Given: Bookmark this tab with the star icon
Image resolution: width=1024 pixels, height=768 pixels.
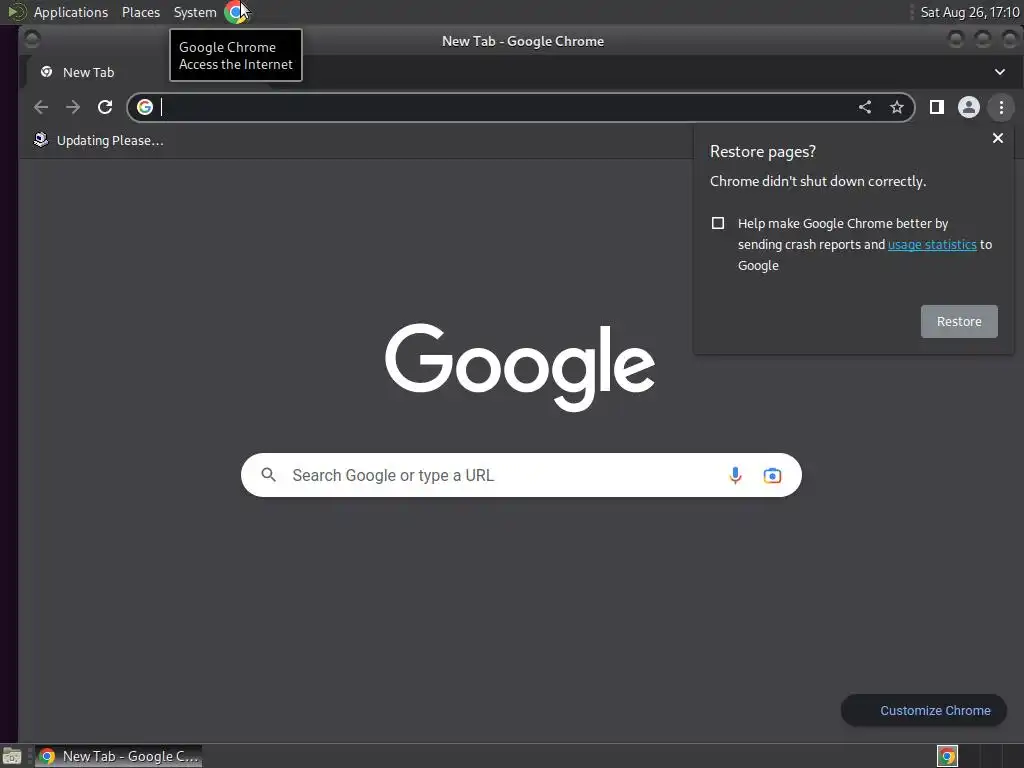Looking at the screenshot, I should pyautogui.click(x=897, y=107).
